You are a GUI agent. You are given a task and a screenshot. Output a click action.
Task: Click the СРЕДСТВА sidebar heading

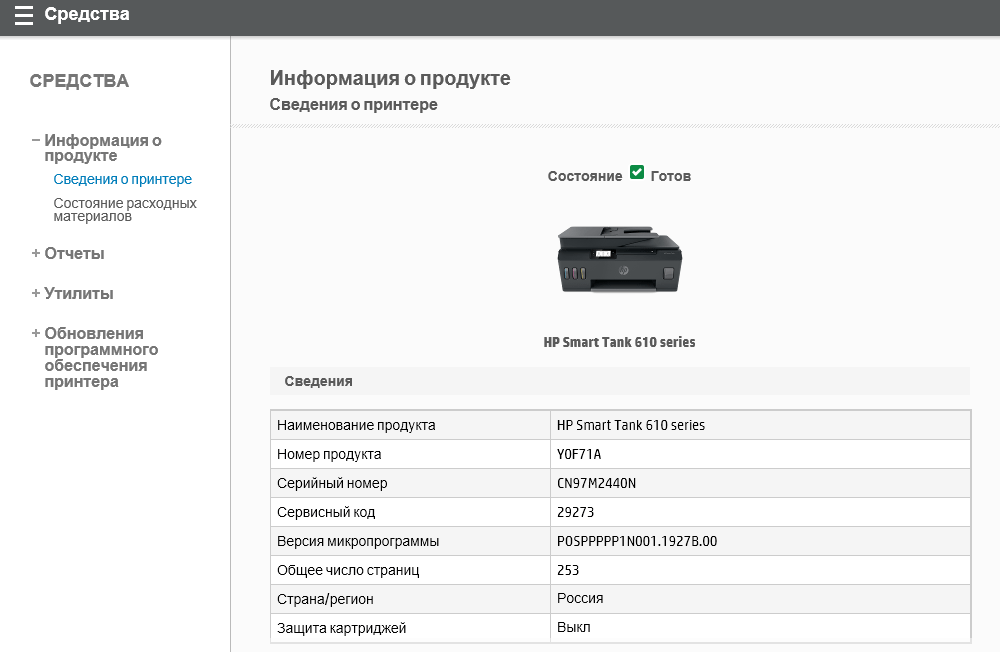click(79, 81)
